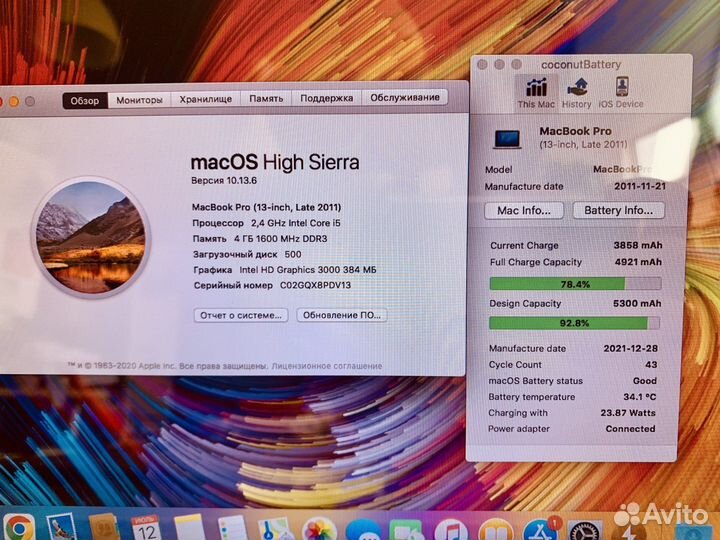Screen dimensions: 720x540
Task: Open Reminders from the Dock
Action: point(232,528)
